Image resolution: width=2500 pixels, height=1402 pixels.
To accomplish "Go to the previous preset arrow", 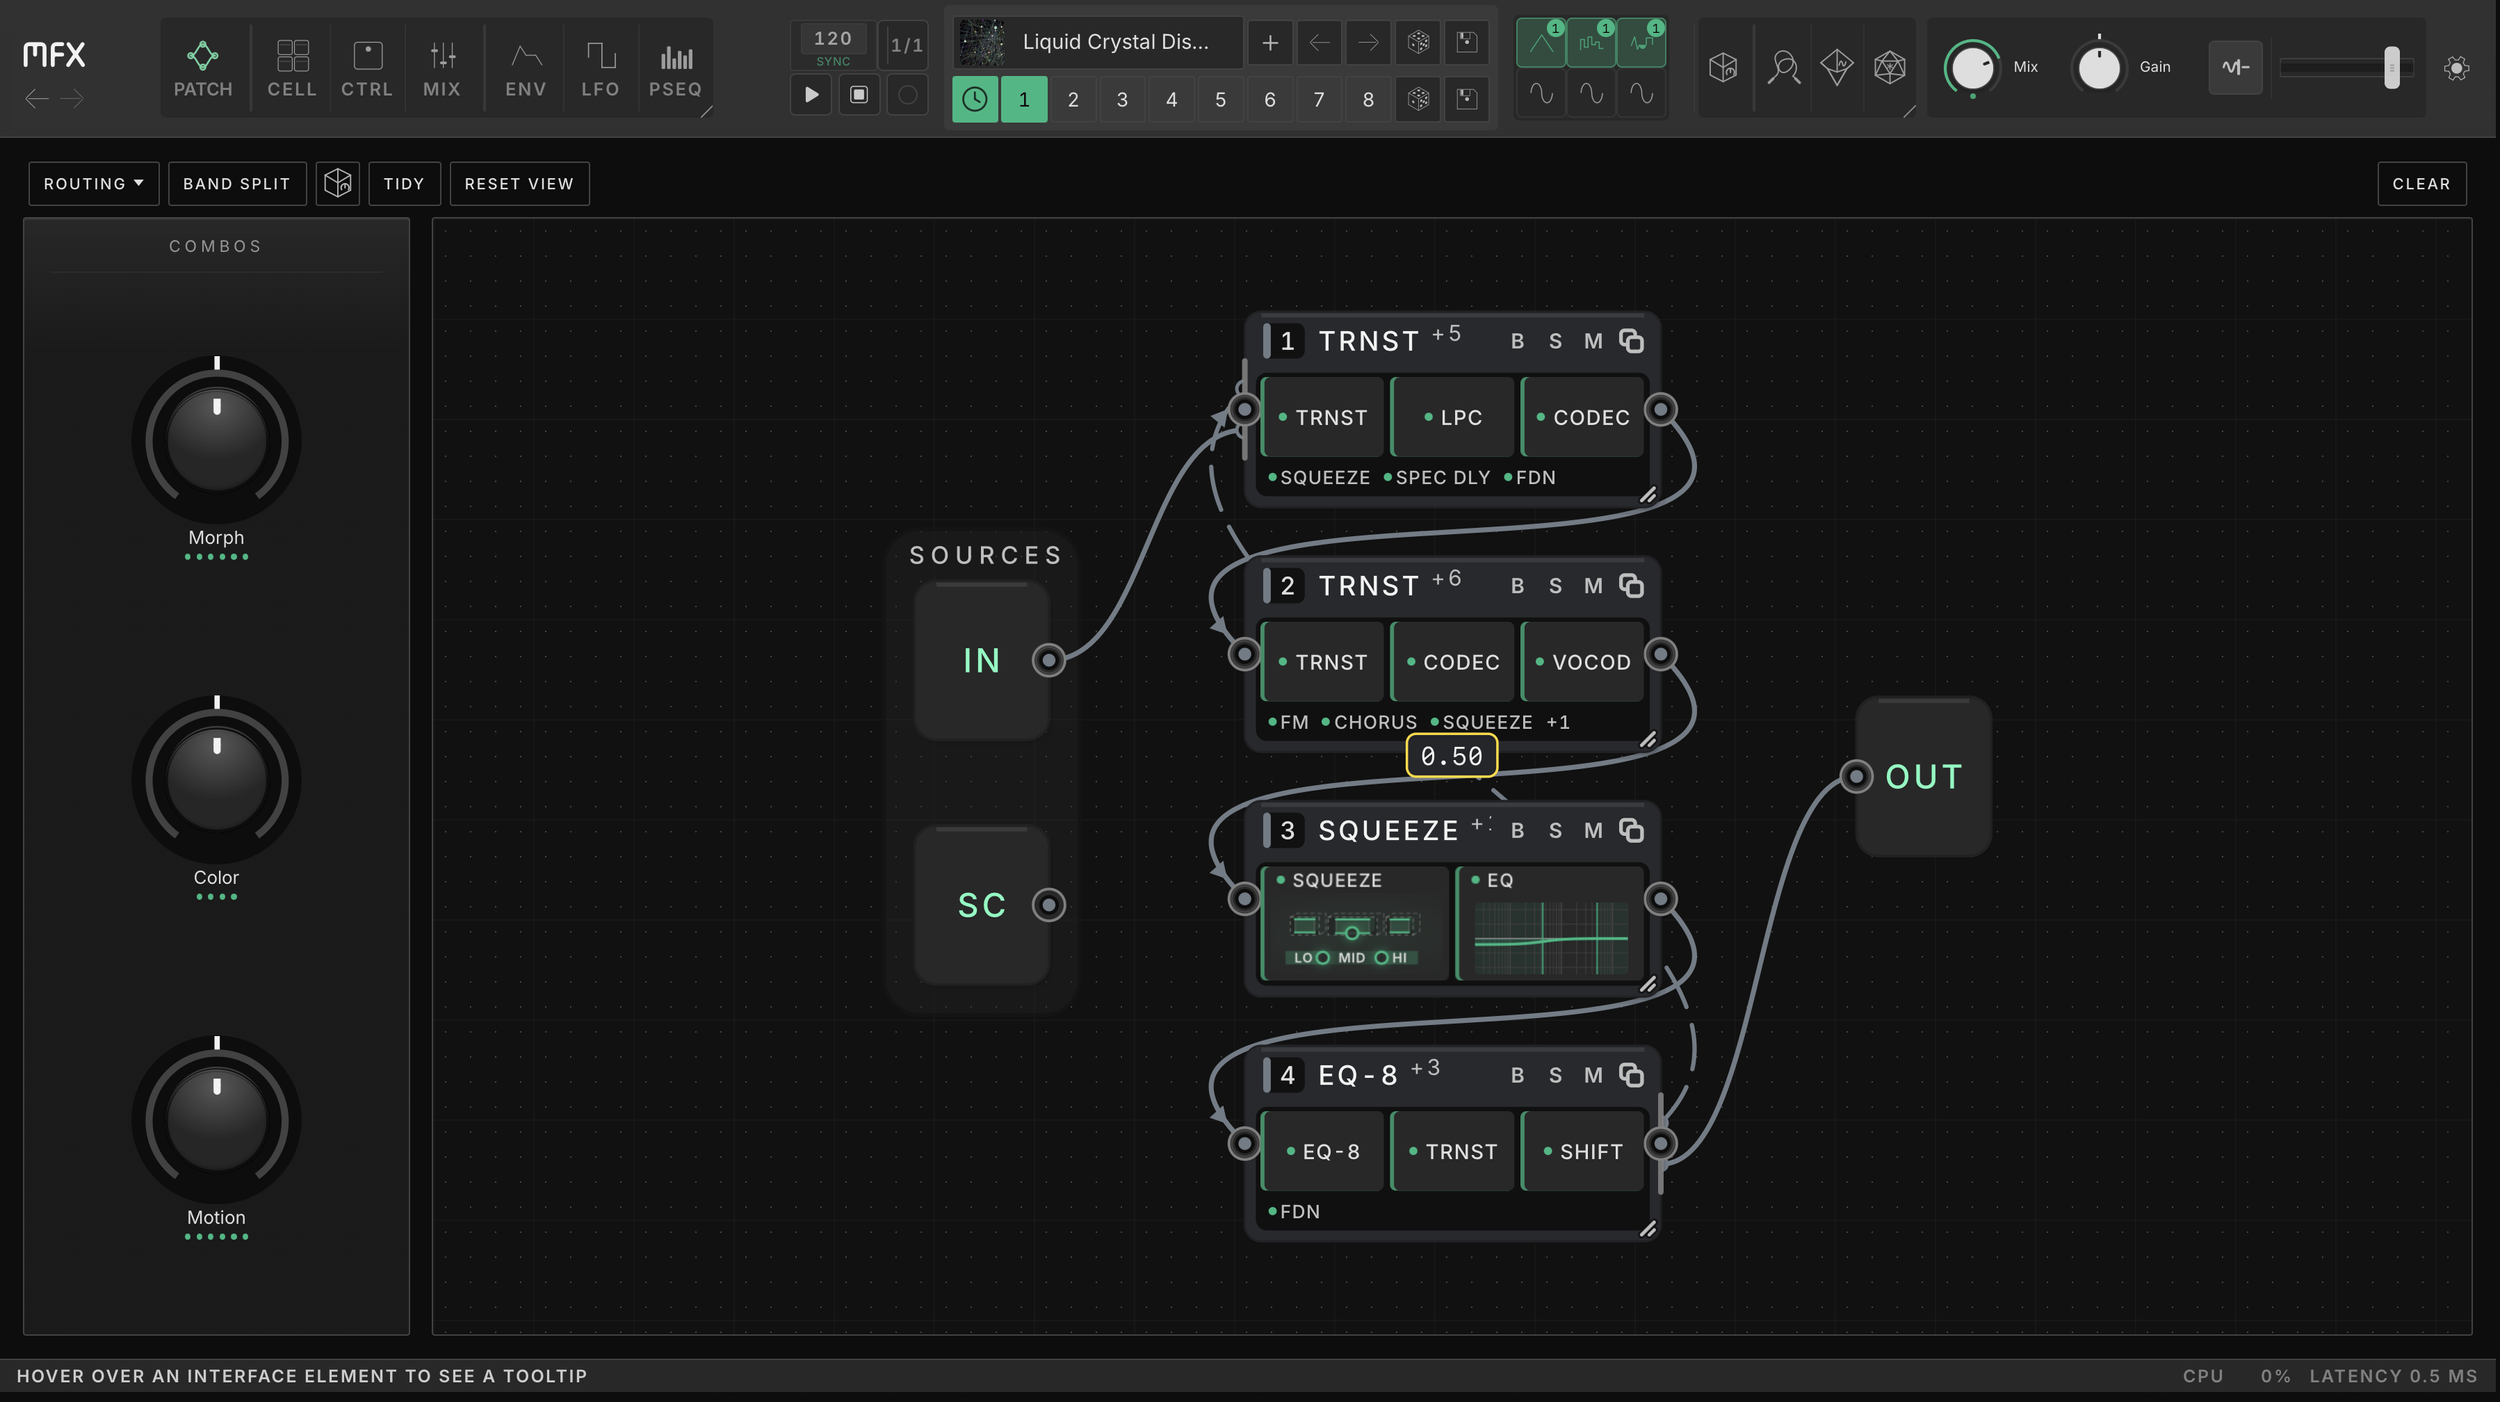I will point(1319,42).
